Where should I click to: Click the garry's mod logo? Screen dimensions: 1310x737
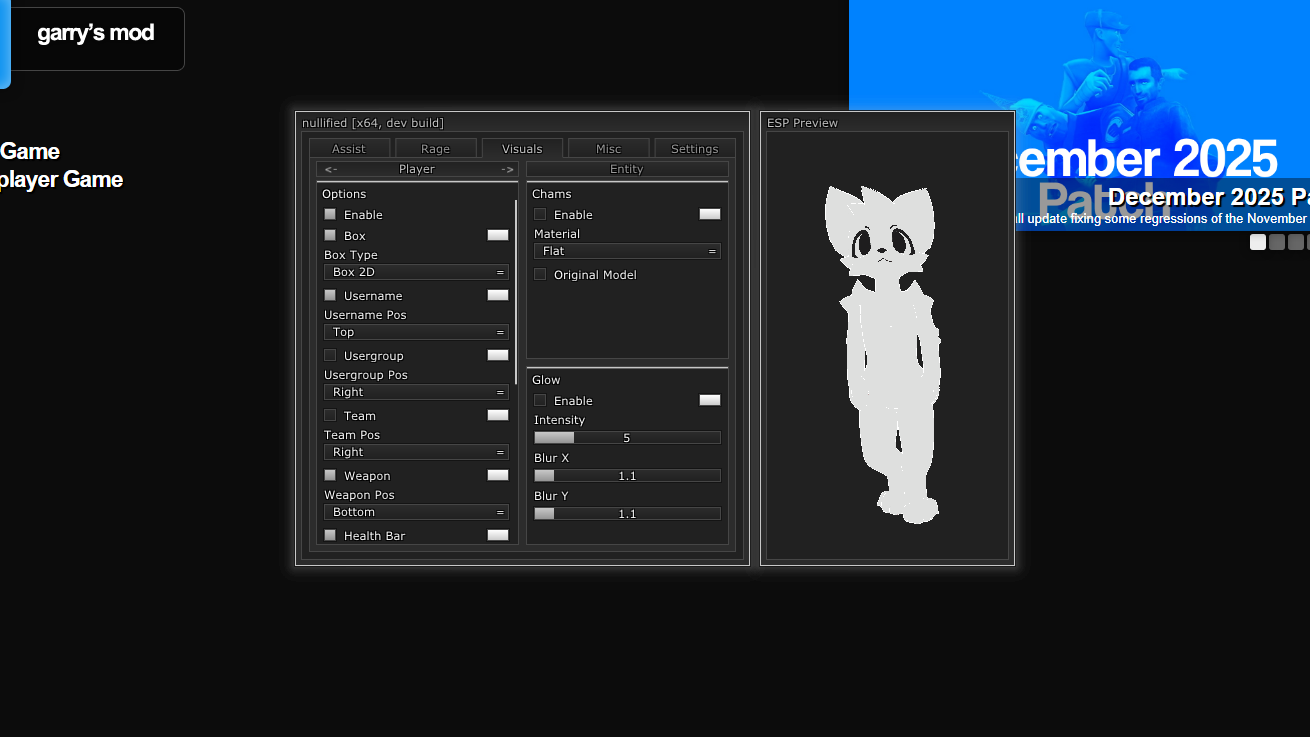[x=96, y=34]
